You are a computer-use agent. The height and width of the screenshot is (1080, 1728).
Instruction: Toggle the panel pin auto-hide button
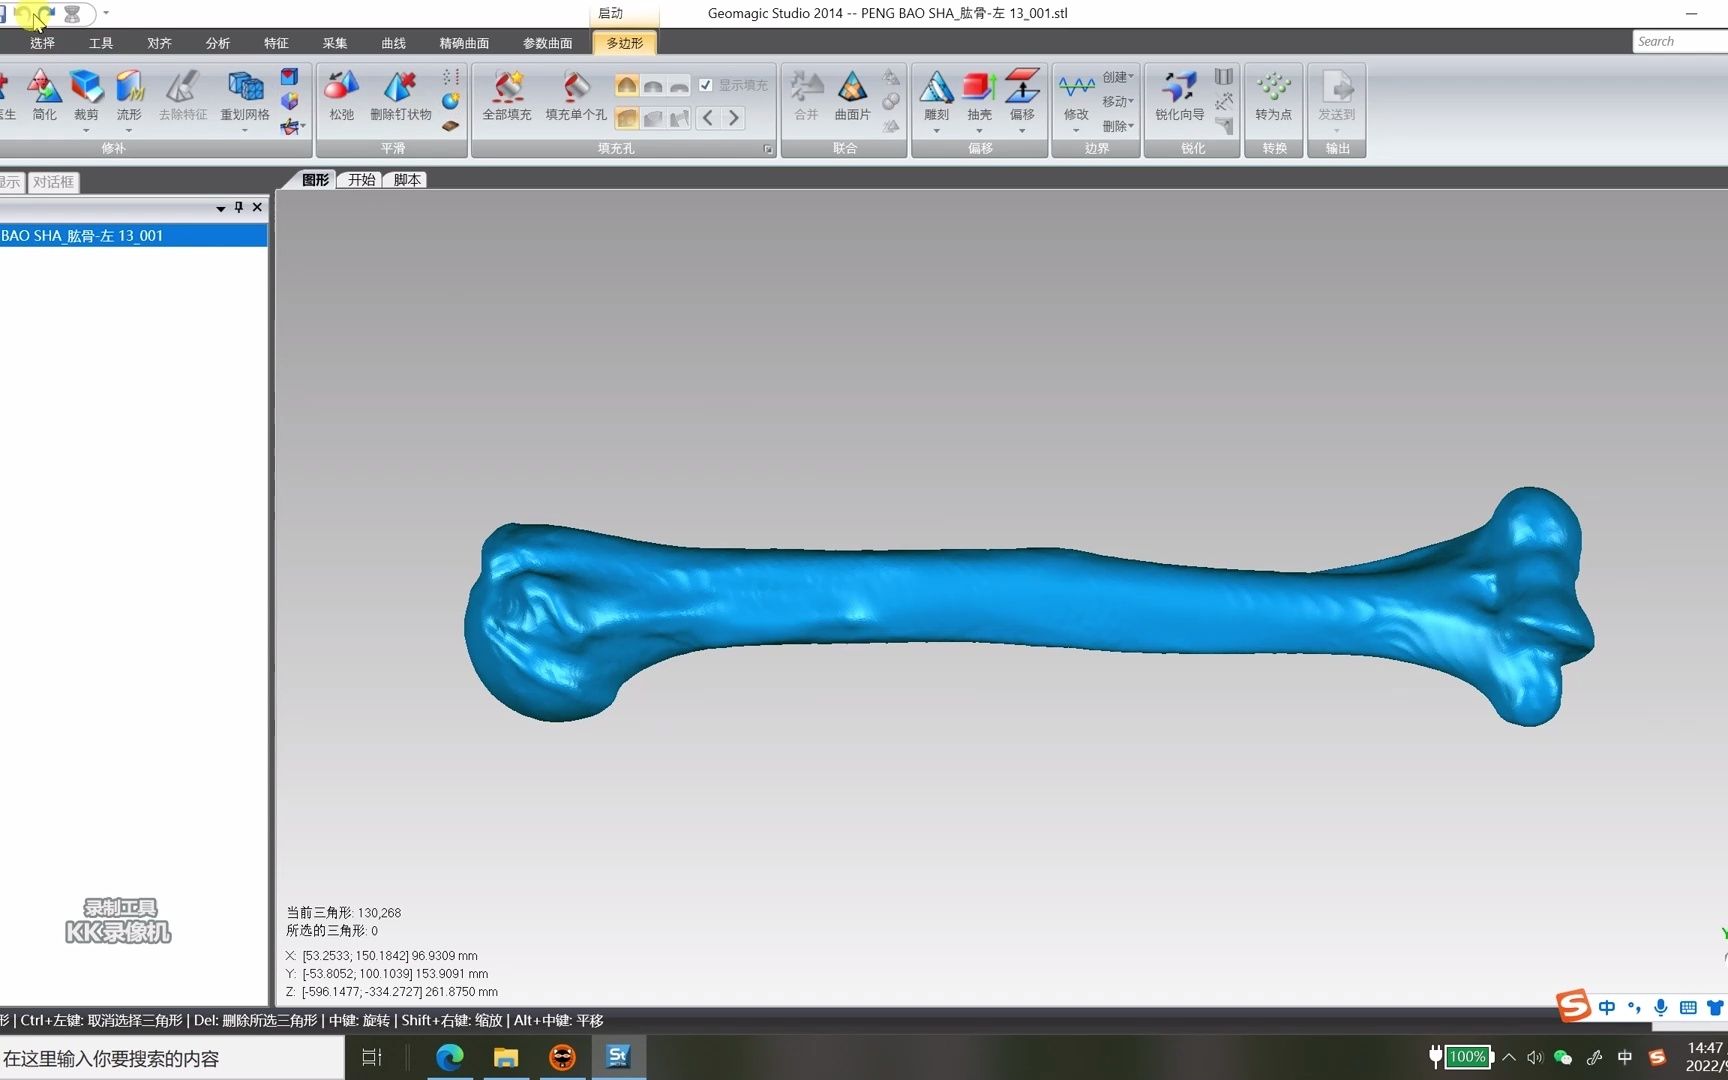238,207
